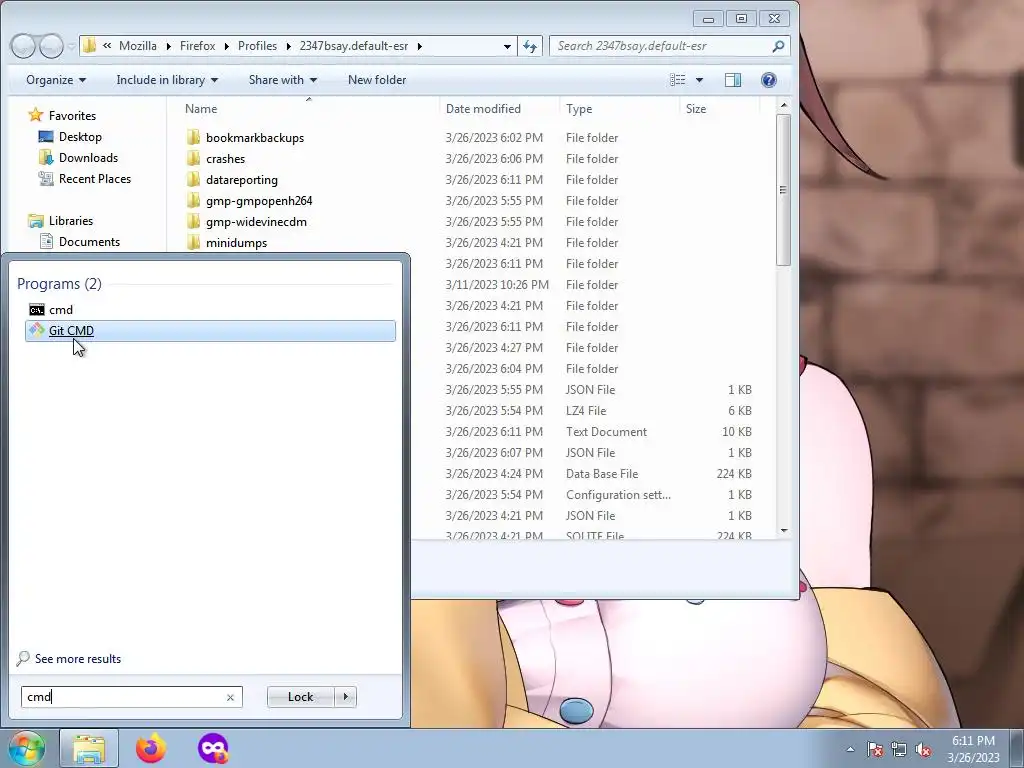Click scrollbar down arrow in file list

pos(784,531)
